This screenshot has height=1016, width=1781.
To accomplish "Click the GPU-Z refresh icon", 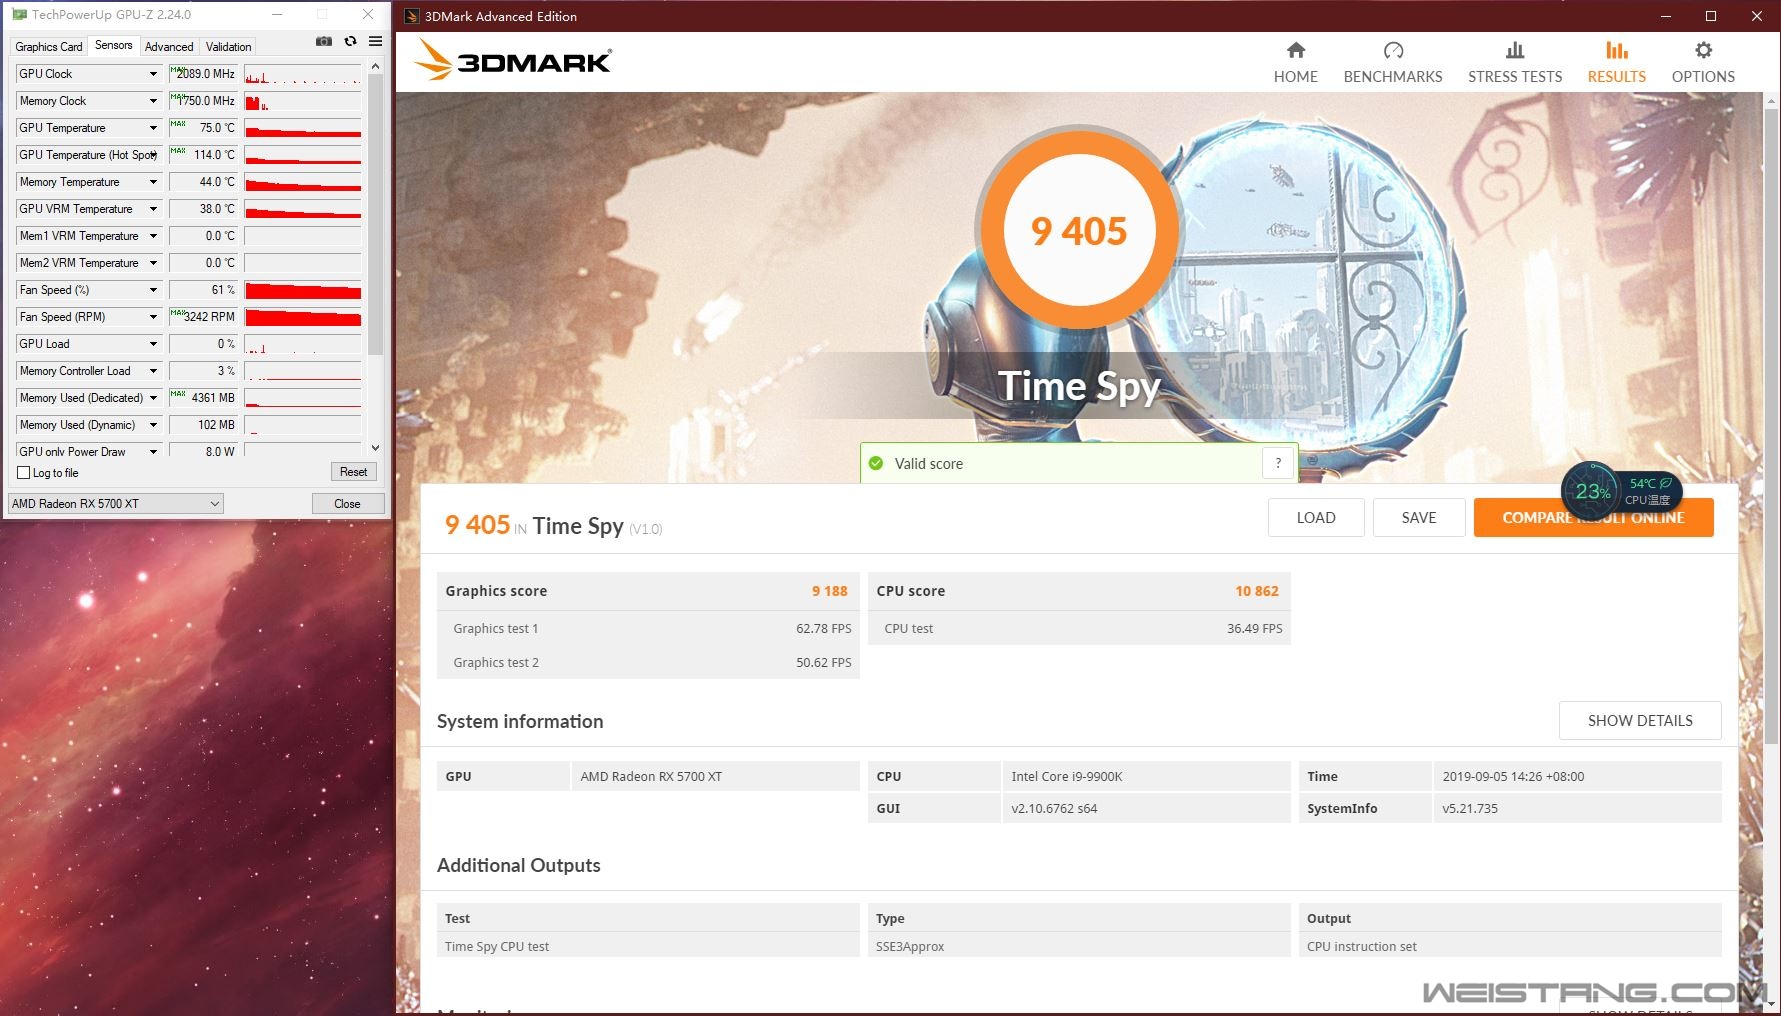I will pyautogui.click(x=350, y=41).
